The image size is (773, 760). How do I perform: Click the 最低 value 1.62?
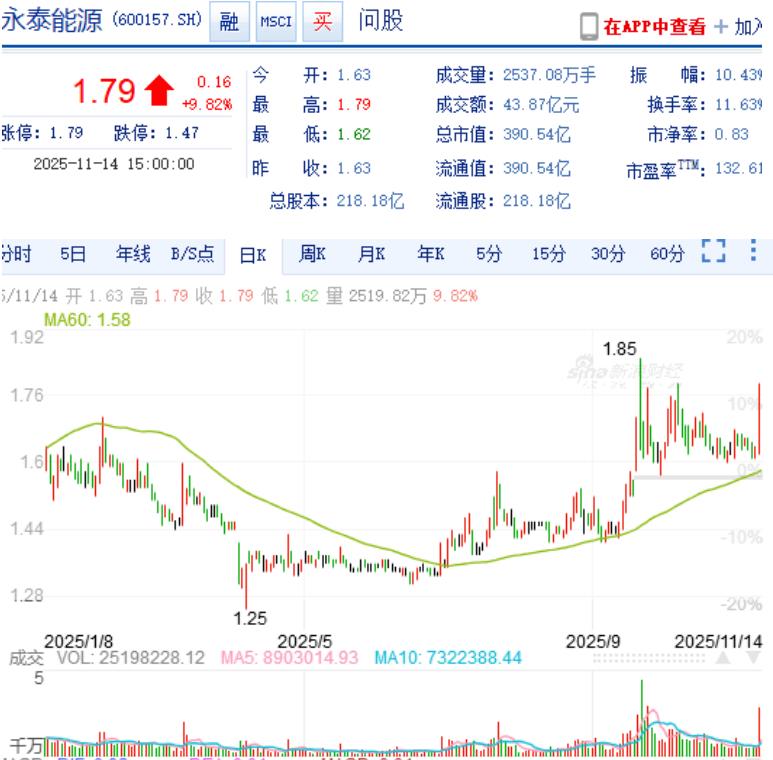point(354,135)
